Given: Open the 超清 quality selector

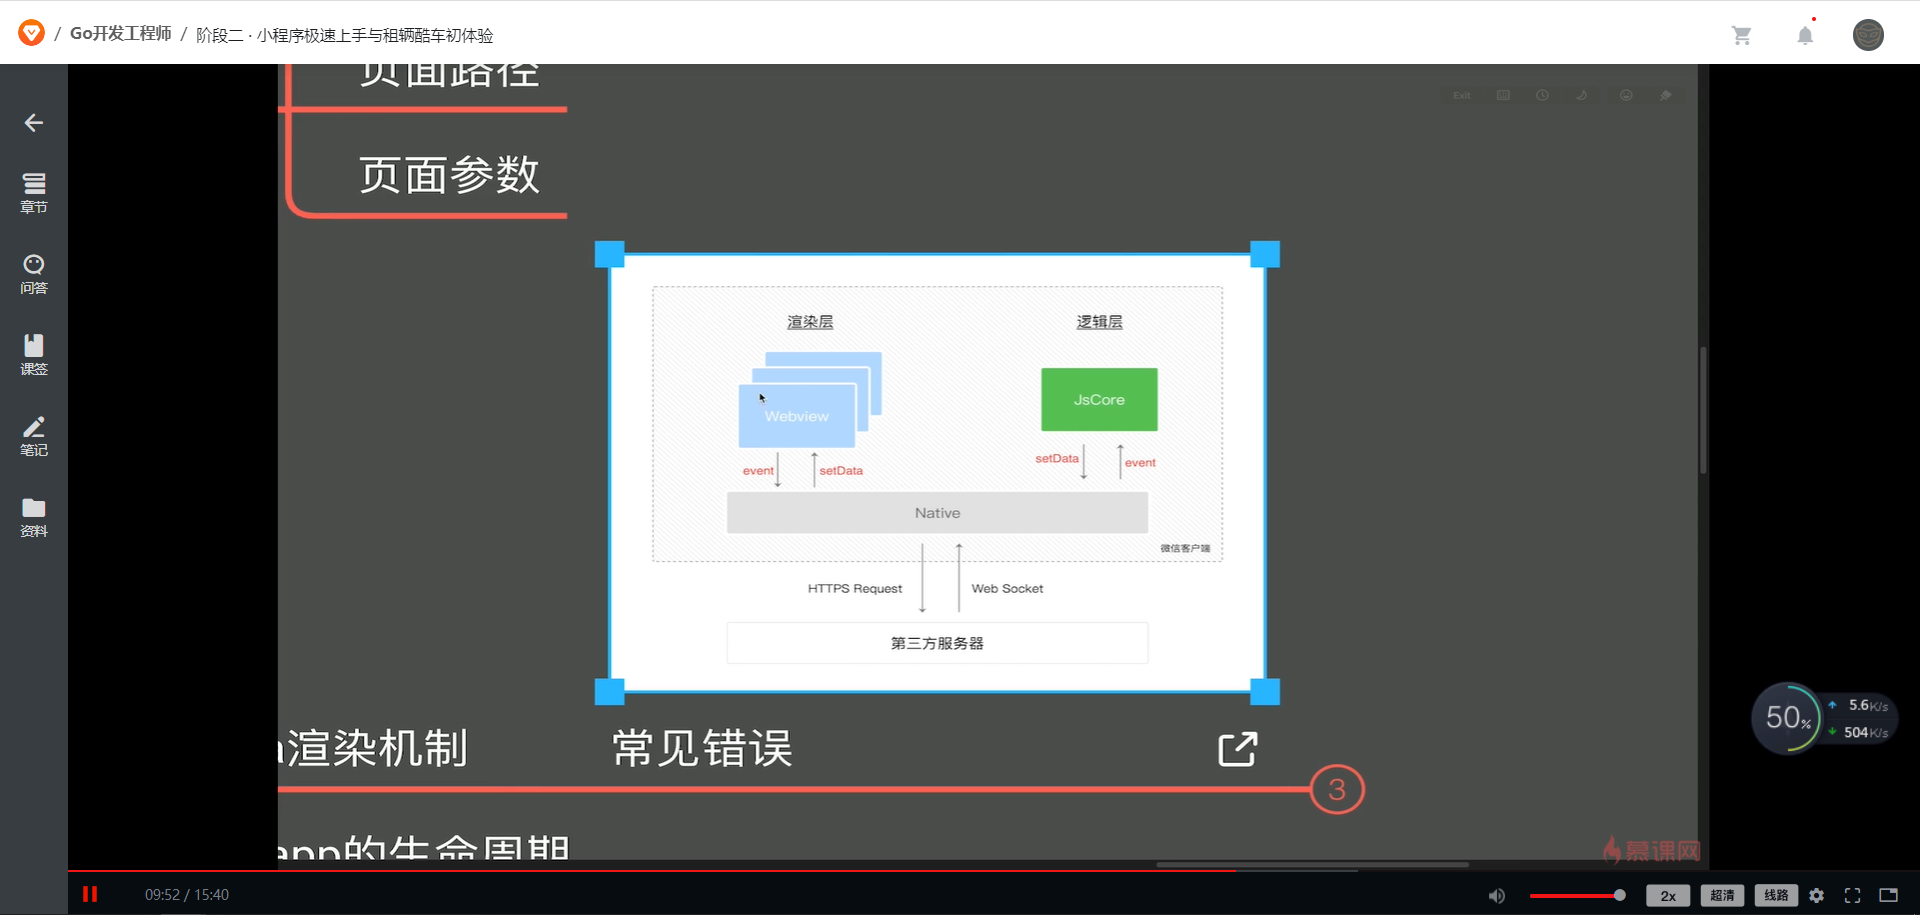Looking at the screenshot, I should (x=1722, y=895).
